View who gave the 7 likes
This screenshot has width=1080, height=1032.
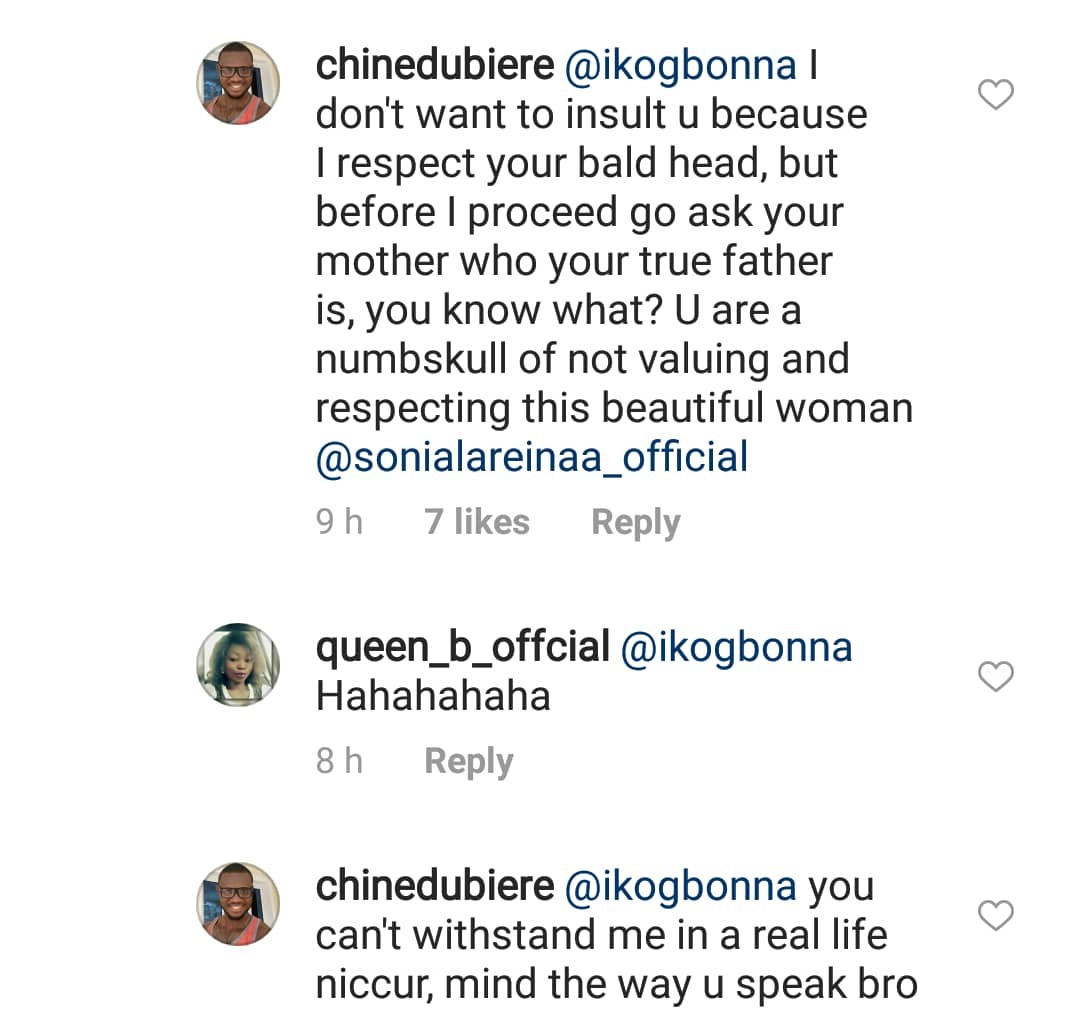[x=477, y=522]
